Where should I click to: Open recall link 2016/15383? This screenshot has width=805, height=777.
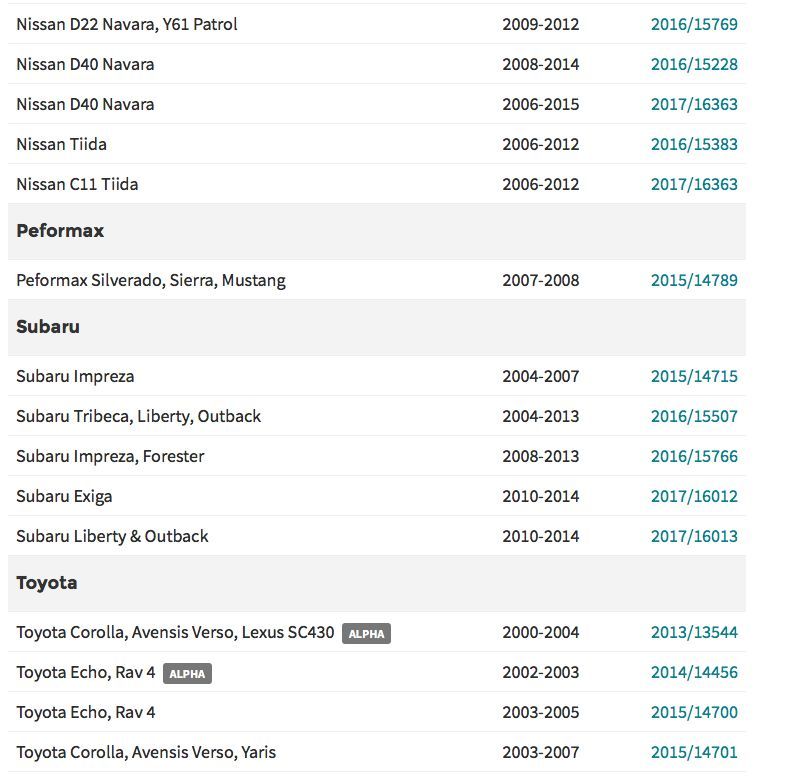(694, 144)
